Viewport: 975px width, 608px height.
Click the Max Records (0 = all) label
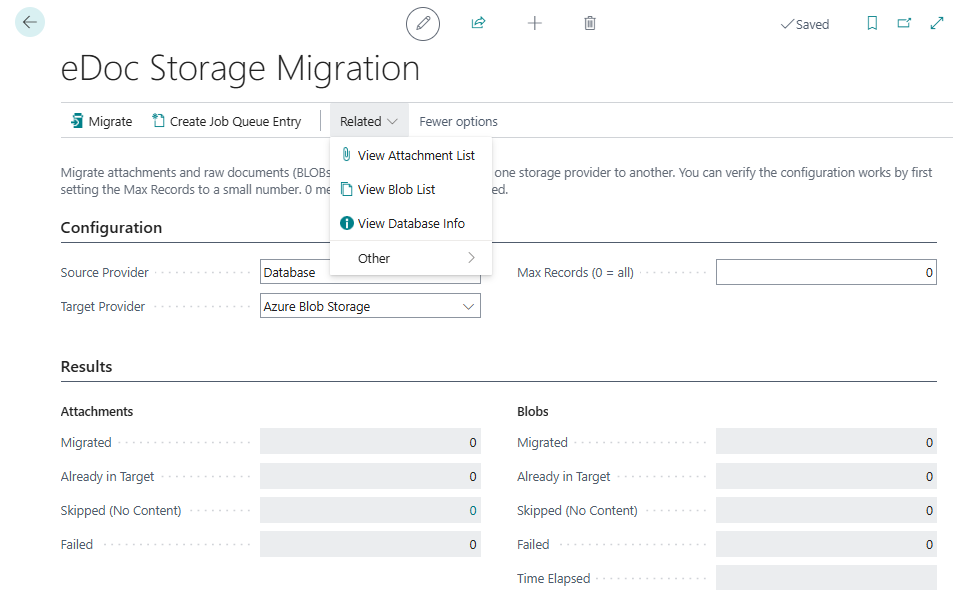(575, 272)
